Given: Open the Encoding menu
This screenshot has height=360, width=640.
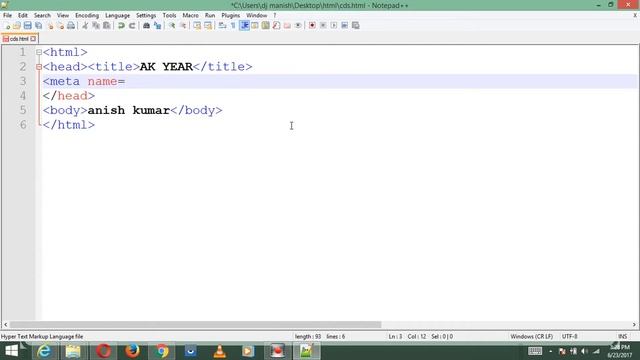Looking at the screenshot, I should (87, 16).
